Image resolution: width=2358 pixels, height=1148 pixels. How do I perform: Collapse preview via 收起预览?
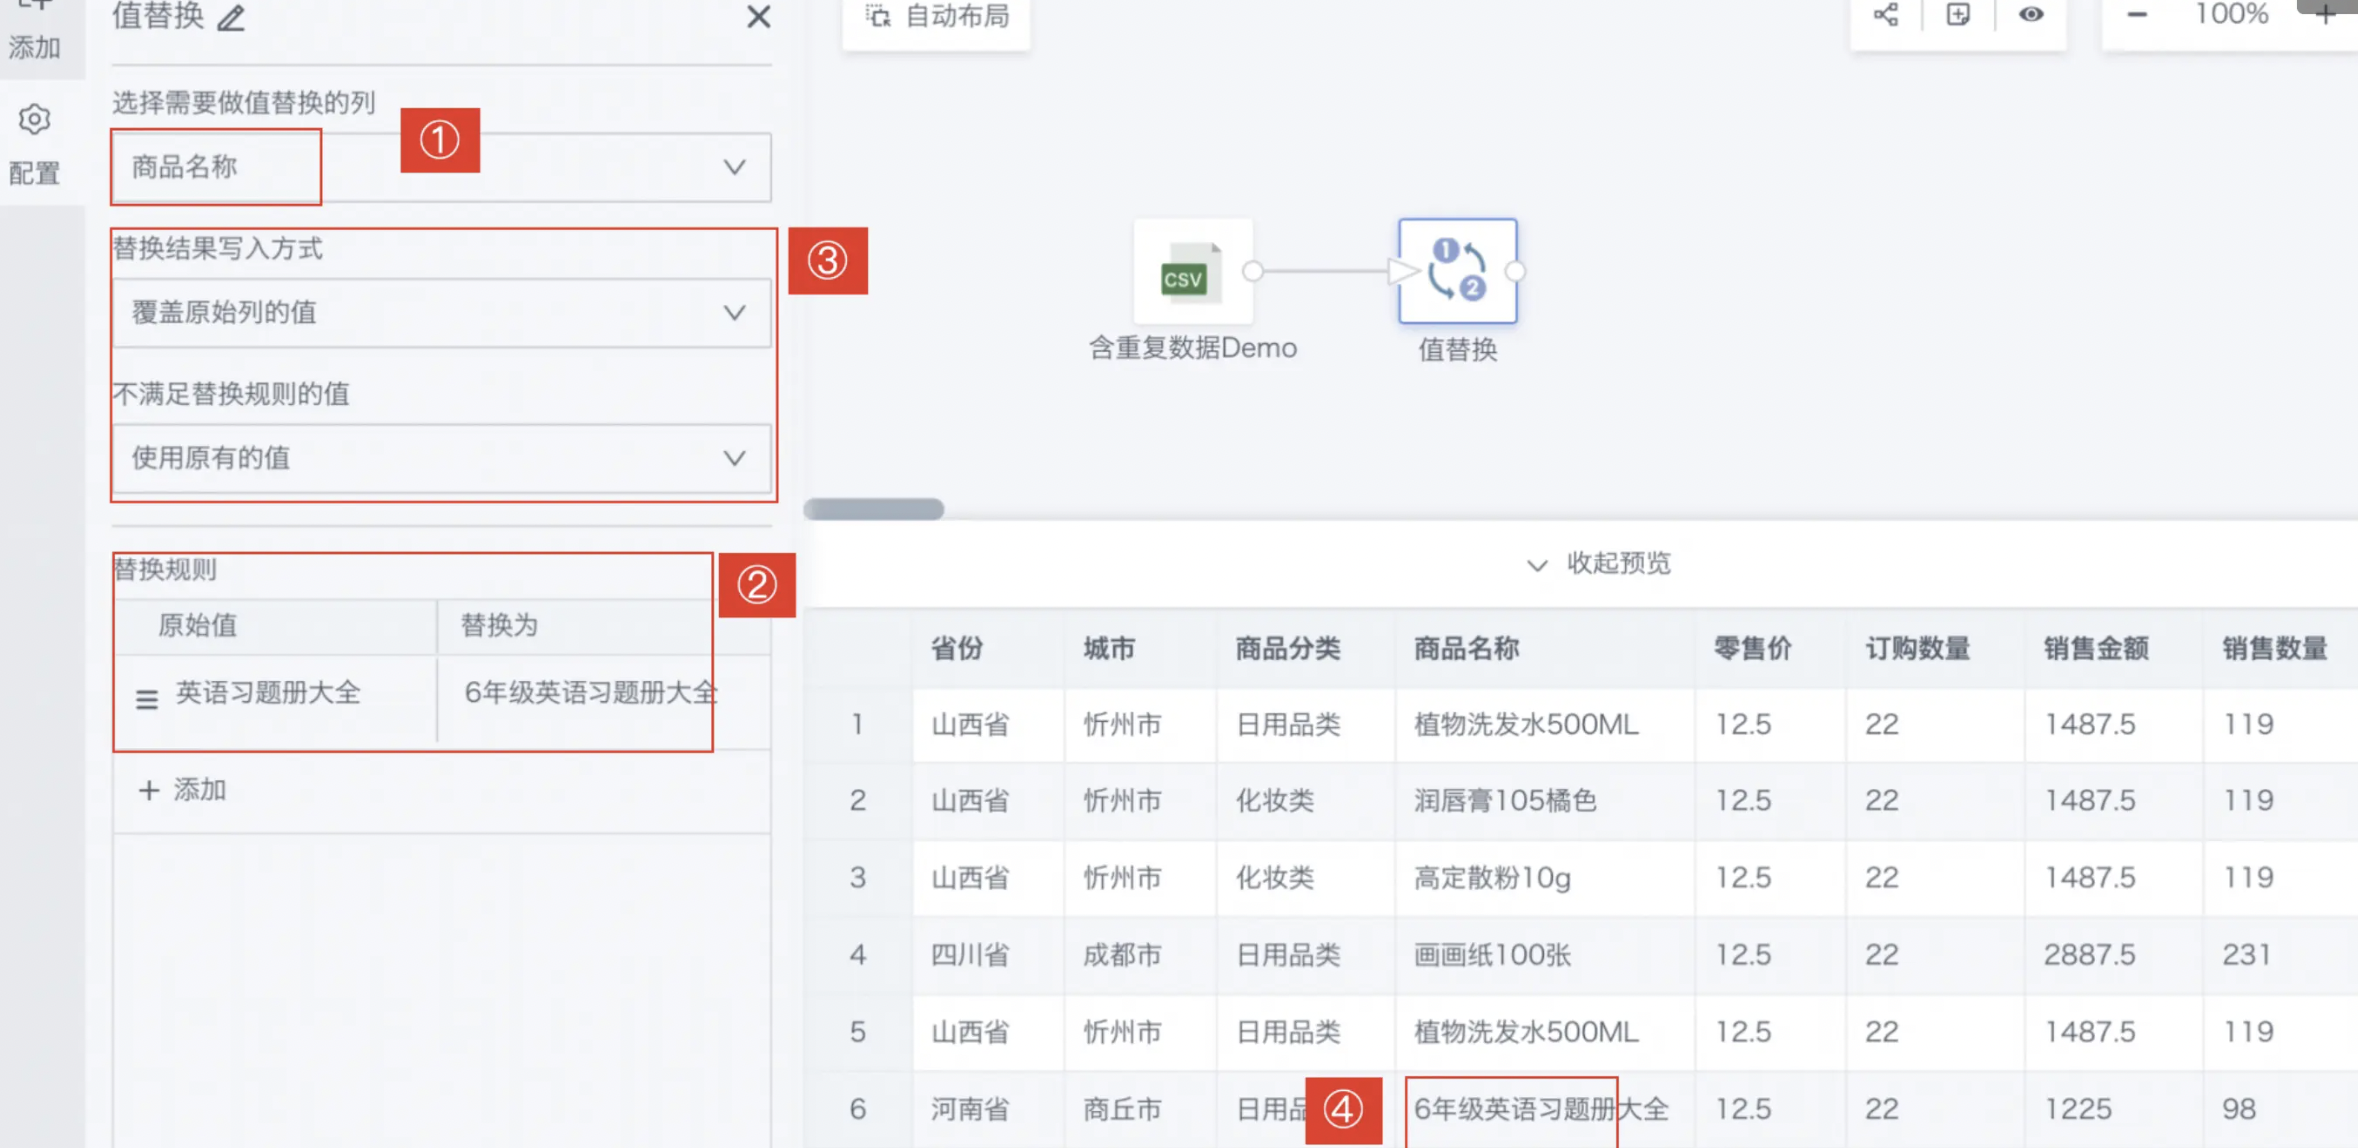[1600, 564]
